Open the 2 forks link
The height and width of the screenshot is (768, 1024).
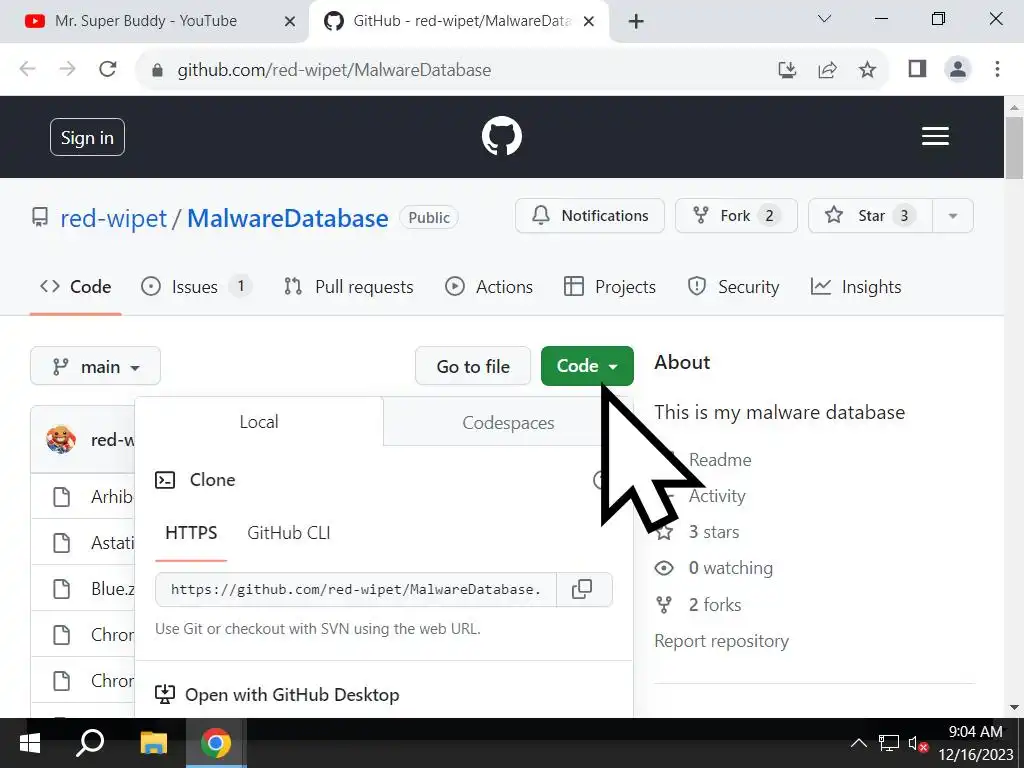tap(714, 605)
